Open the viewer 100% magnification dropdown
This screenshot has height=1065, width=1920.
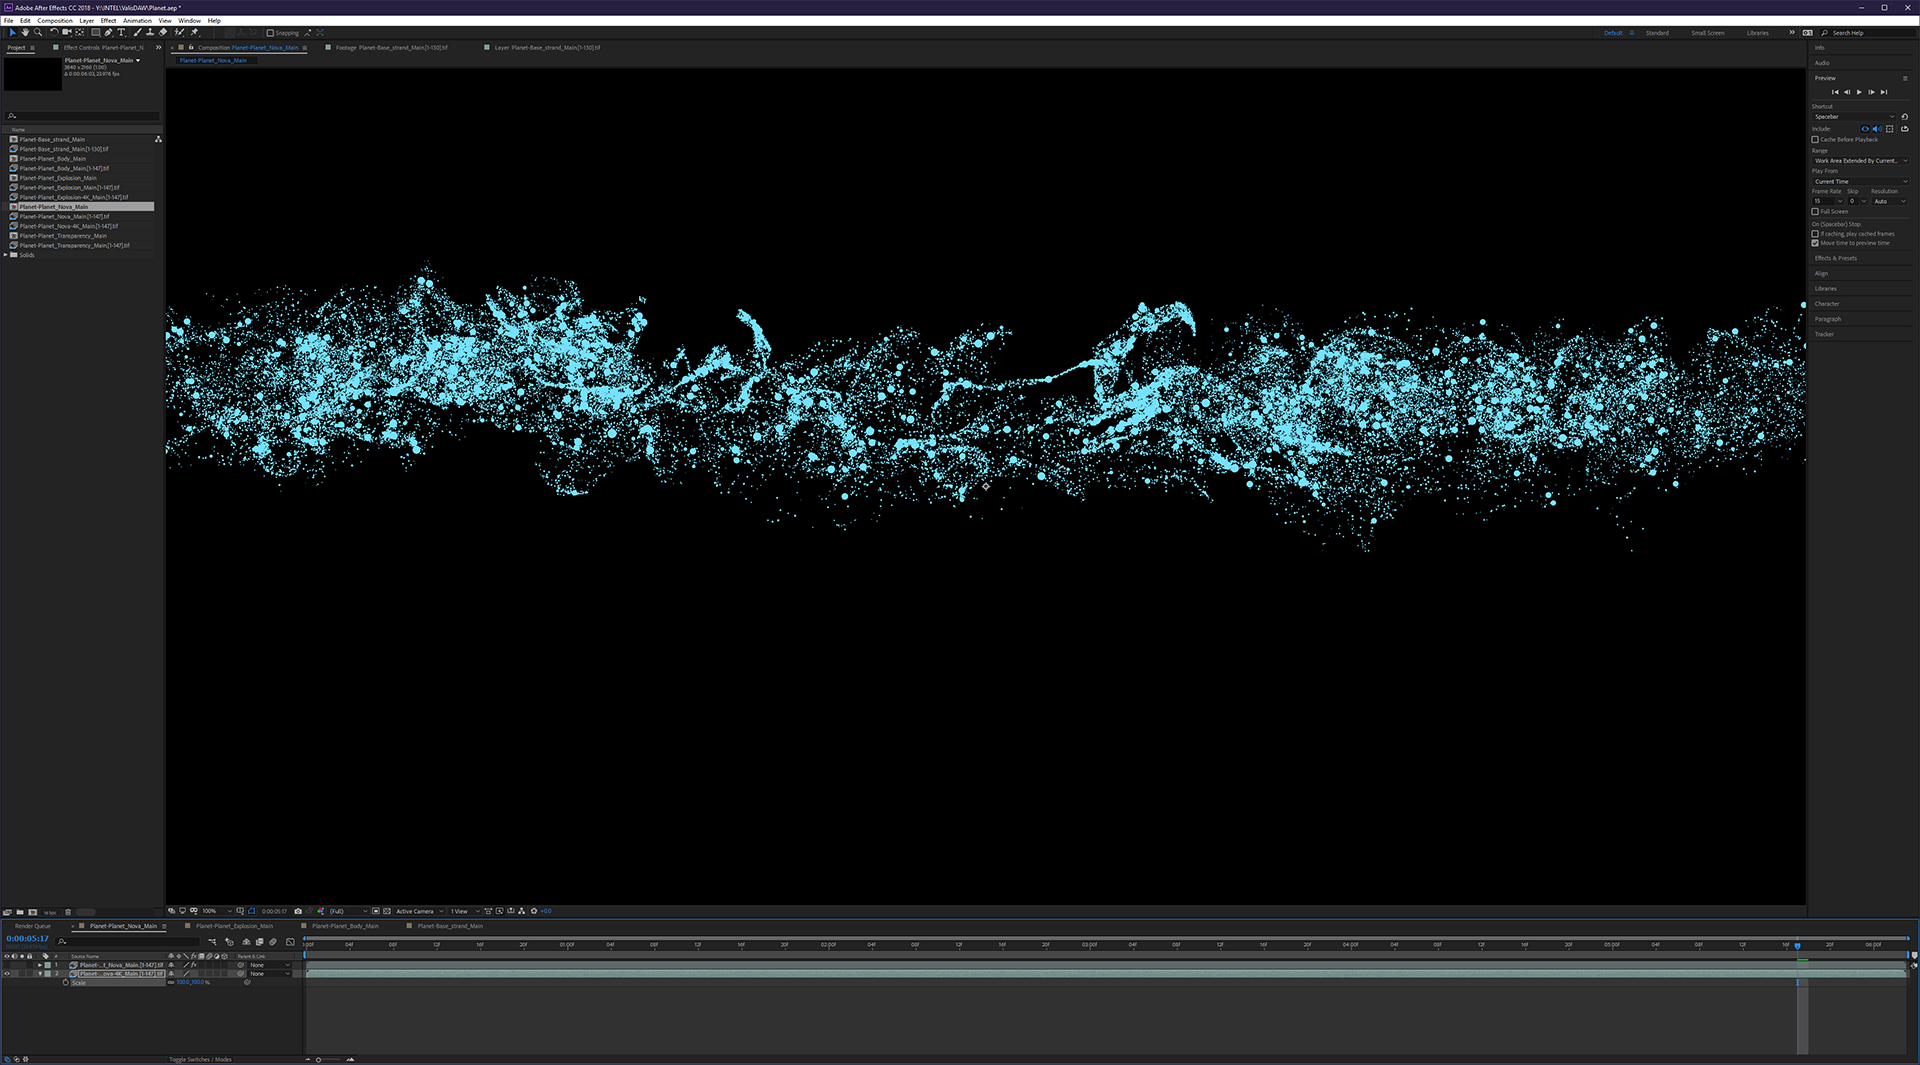pos(216,911)
